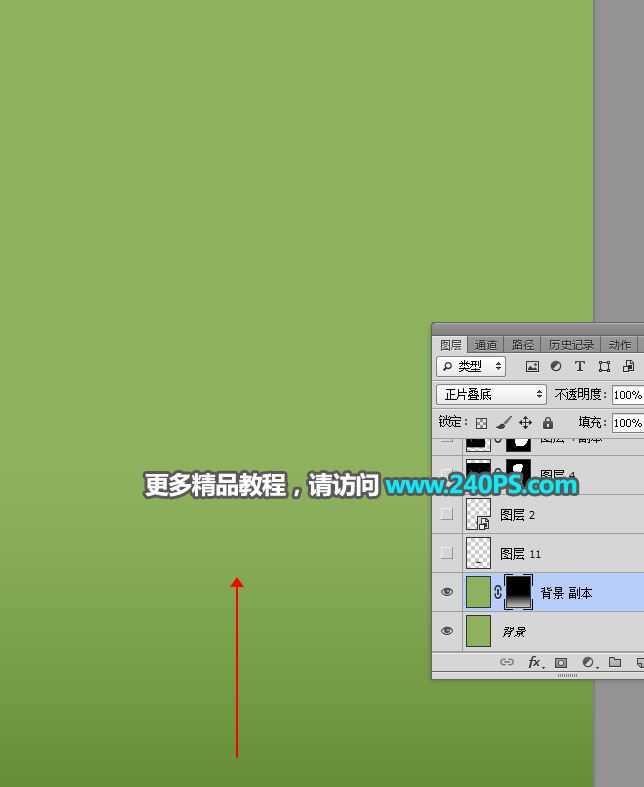Enable lock image pixels brush icon
This screenshot has width=644, height=787.
point(504,423)
